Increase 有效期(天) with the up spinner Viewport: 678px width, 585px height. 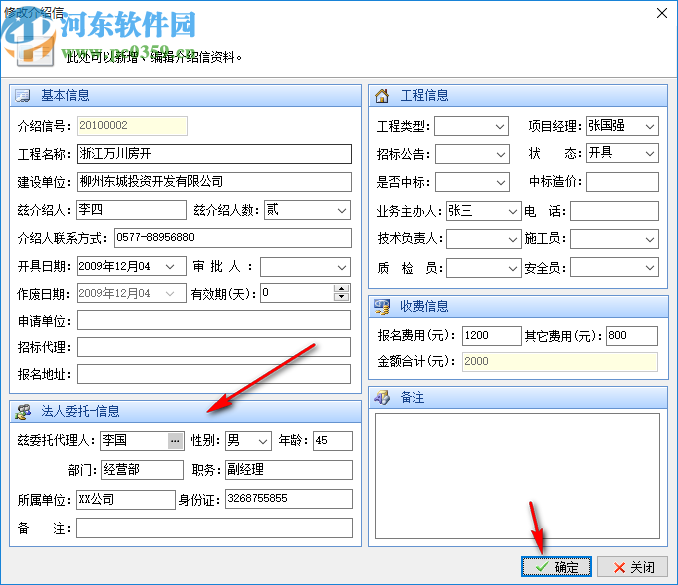click(342, 289)
